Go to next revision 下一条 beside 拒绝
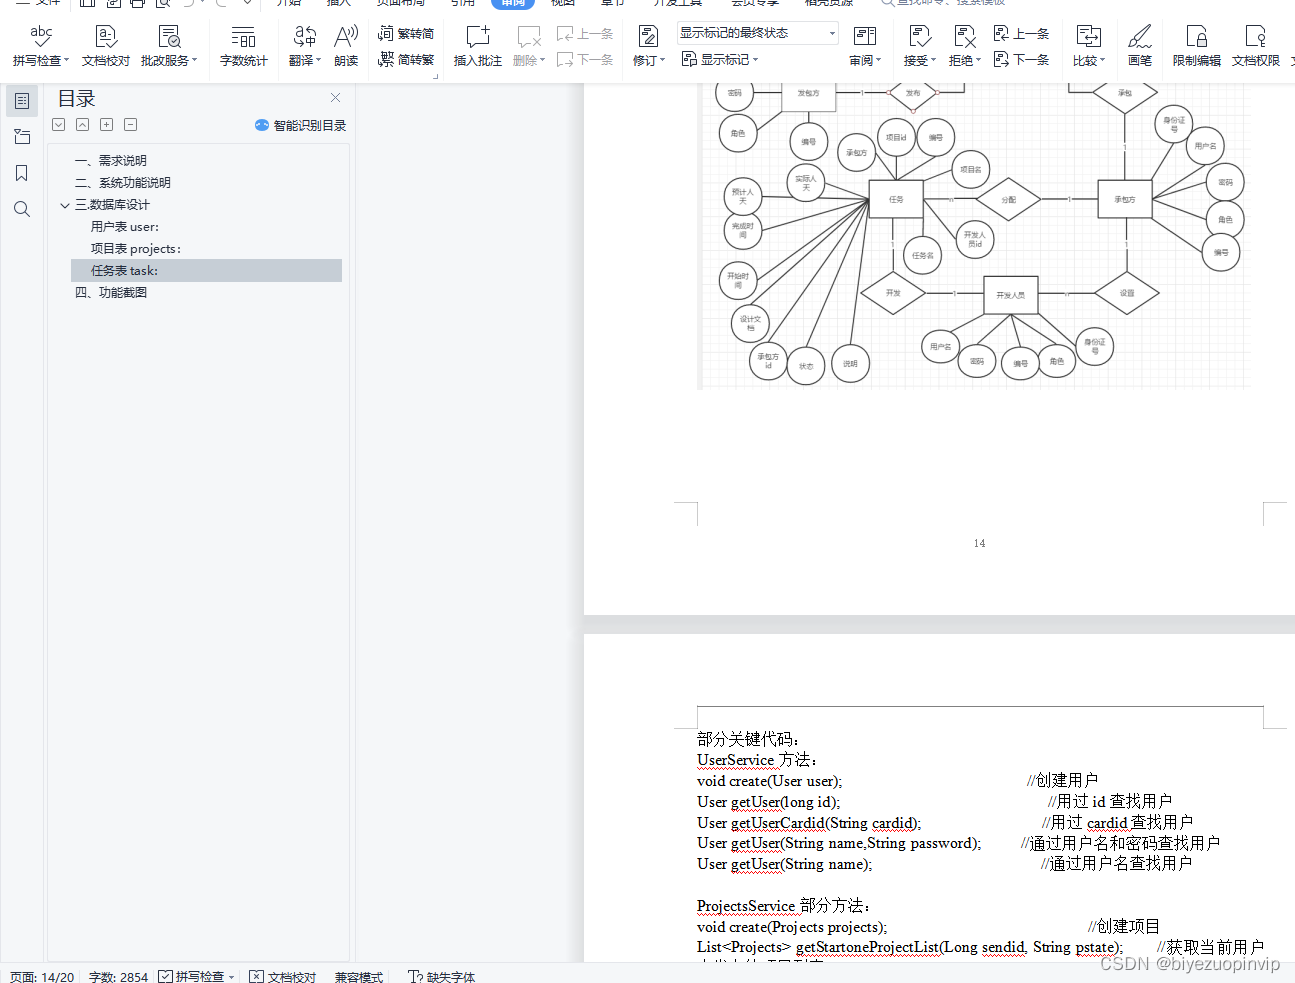 tap(1021, 60)
